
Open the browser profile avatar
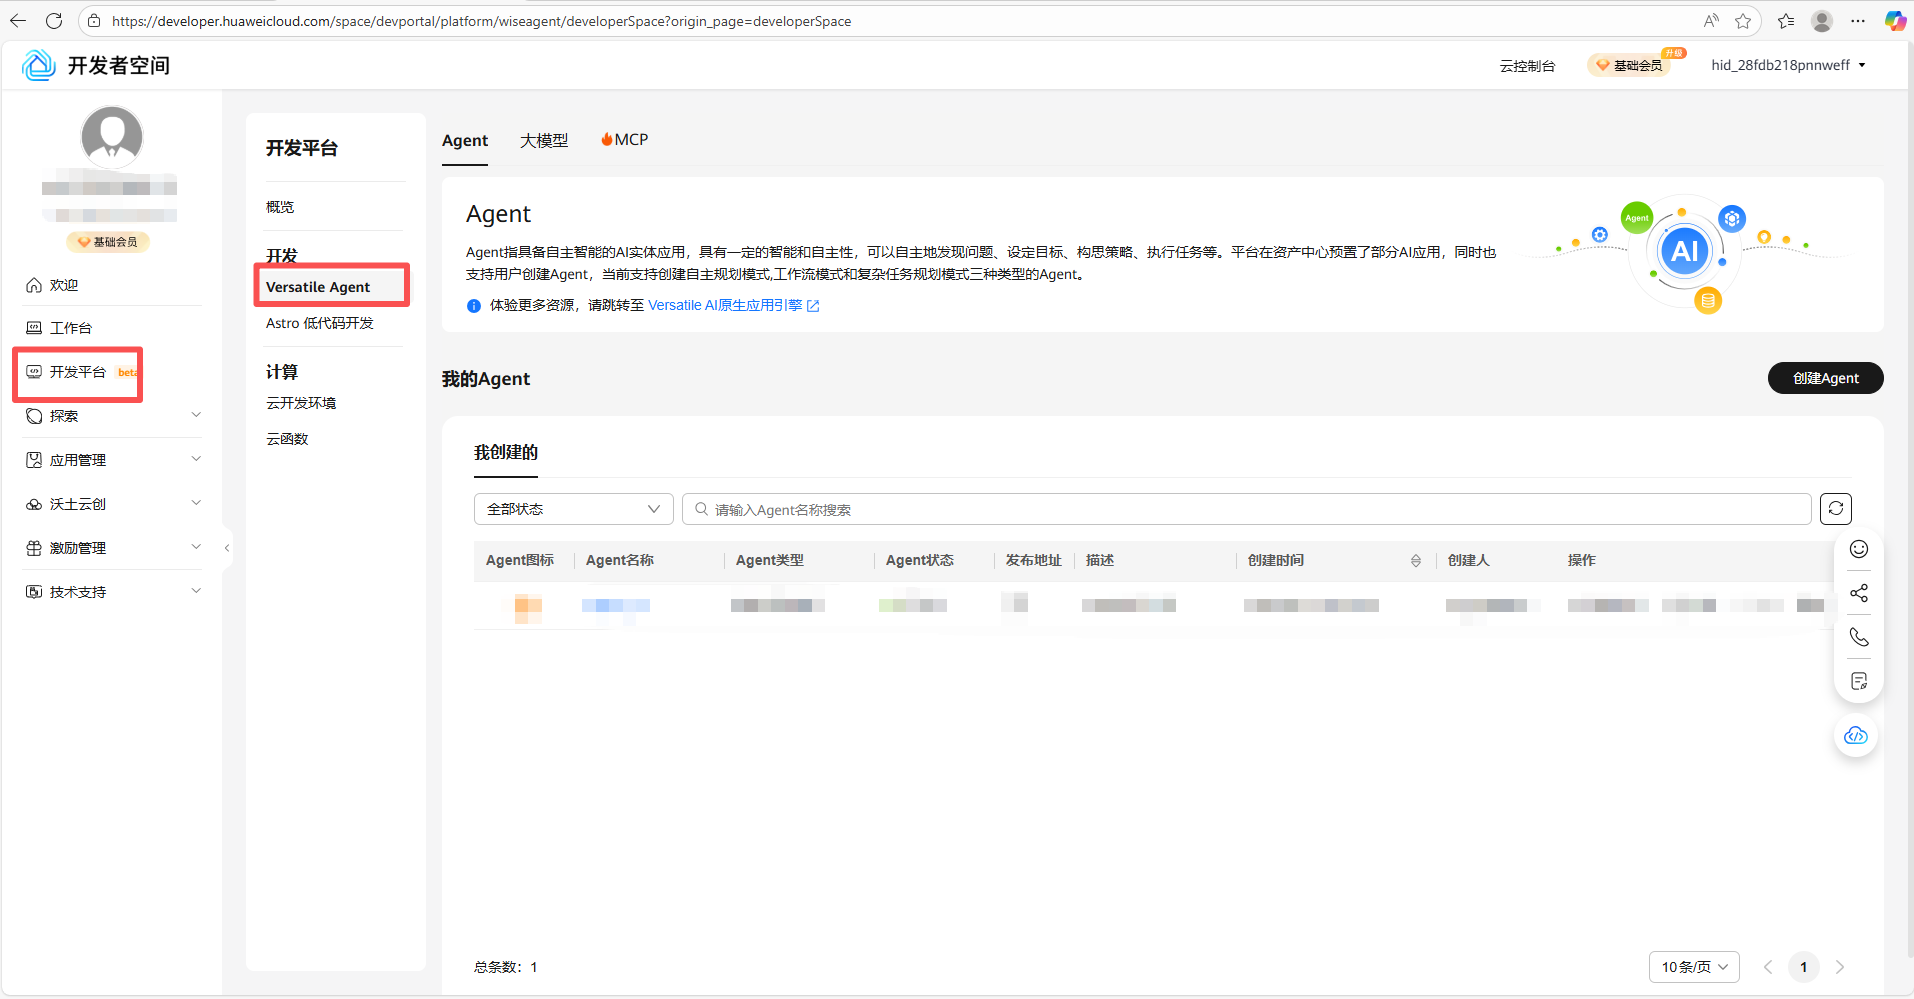[1822, 21]
